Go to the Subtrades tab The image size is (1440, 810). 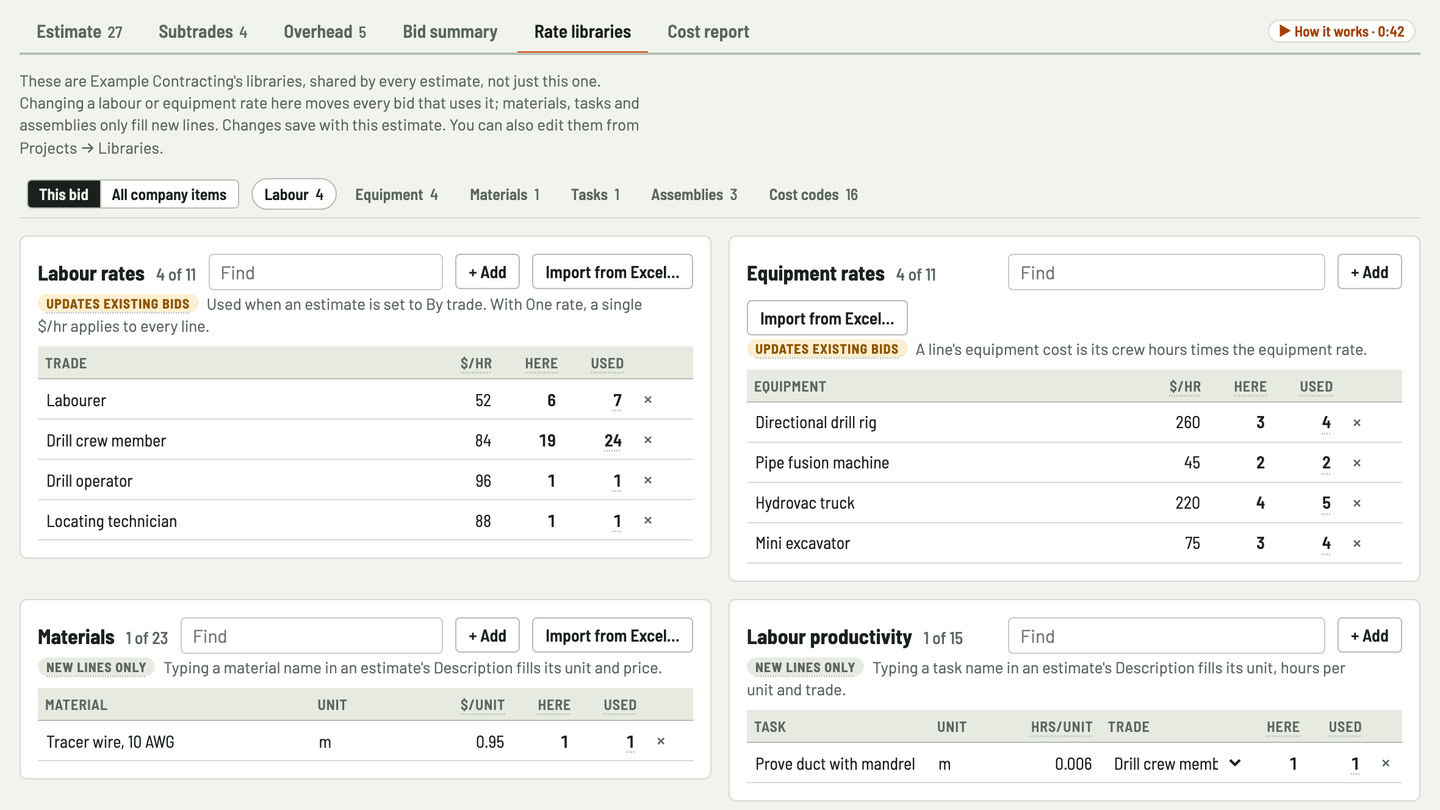203,31
